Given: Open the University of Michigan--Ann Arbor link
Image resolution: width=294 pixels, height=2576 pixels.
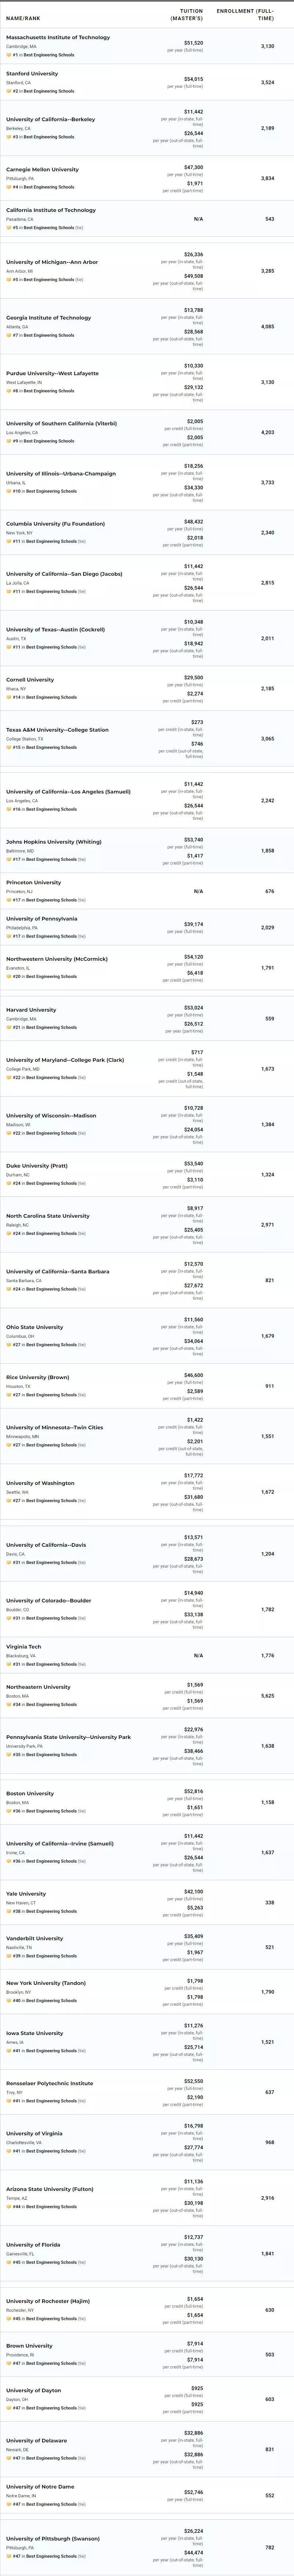Looking at the screenshot, I should click(52, 262).
